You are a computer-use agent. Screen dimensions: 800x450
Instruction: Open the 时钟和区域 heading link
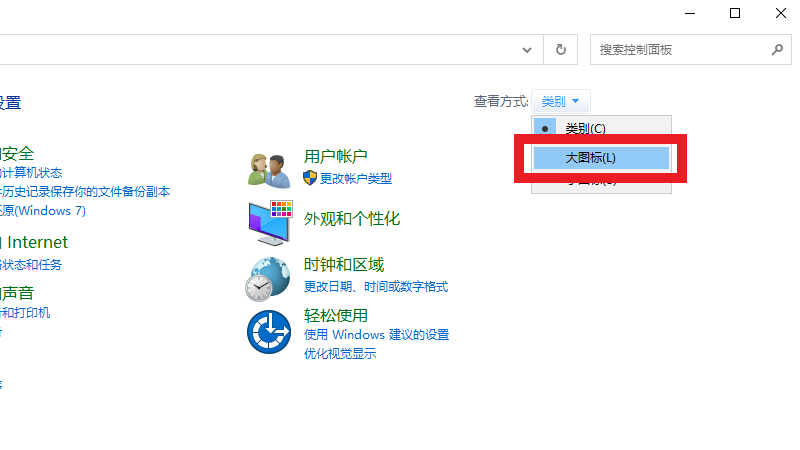tap(343, 265)
